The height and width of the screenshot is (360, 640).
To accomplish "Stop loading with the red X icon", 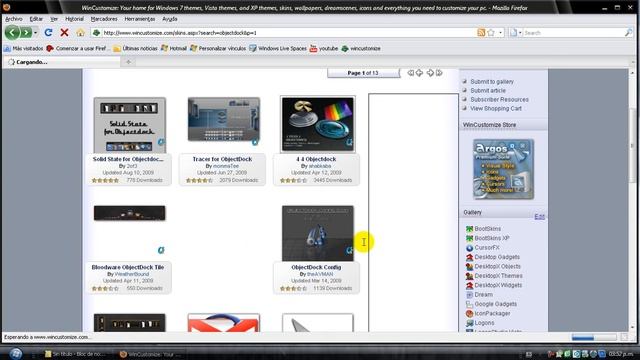I will [x=64, y=33].
